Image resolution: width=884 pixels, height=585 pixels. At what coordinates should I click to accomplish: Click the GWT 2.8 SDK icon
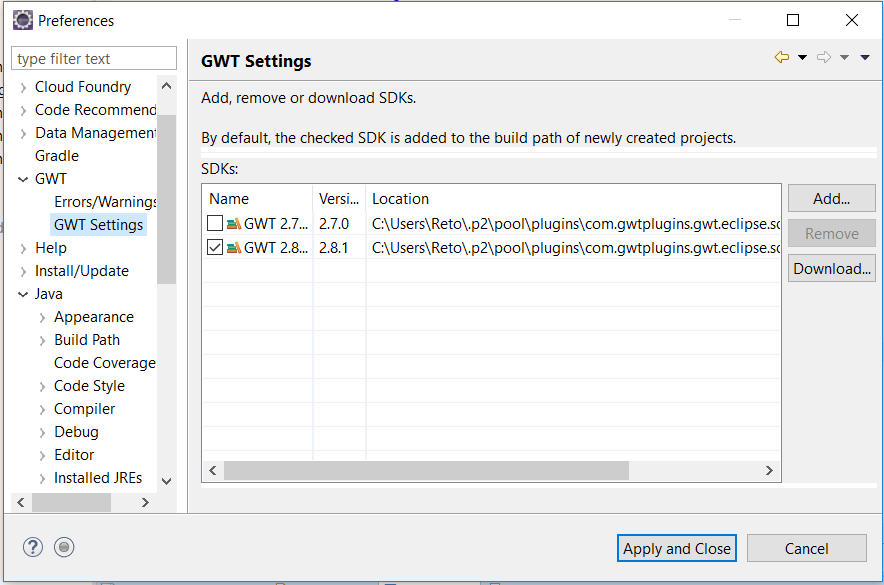tap(234, 248)
